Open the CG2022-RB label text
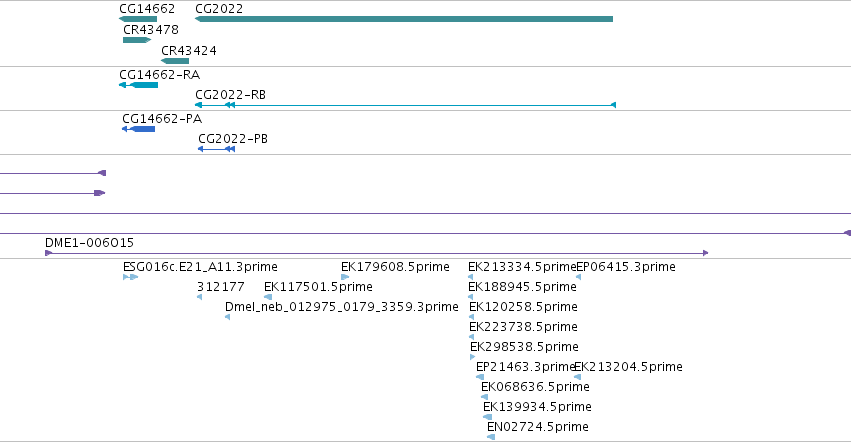The height and width of the screenshot is (442, 851). click(x=231, y=94)
